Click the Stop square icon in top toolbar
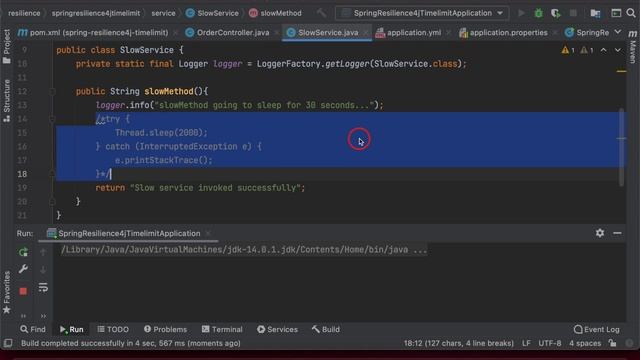Image resolution: width=640 pixels, height=360 pixels. tap(573, 13)
